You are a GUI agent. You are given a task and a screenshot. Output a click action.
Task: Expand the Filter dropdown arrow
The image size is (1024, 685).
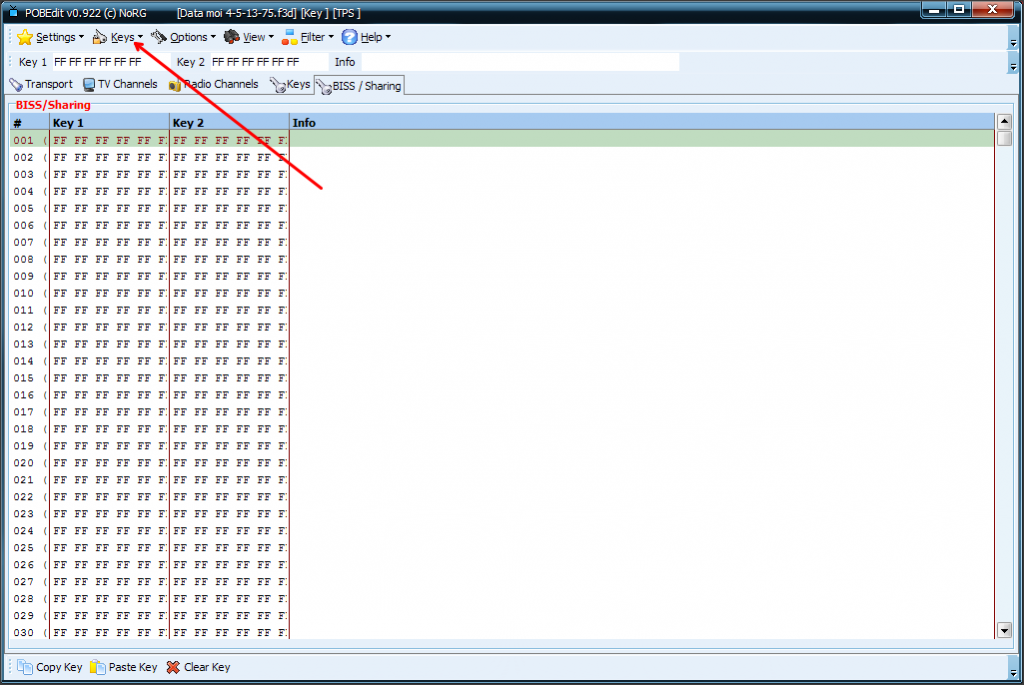330,37
